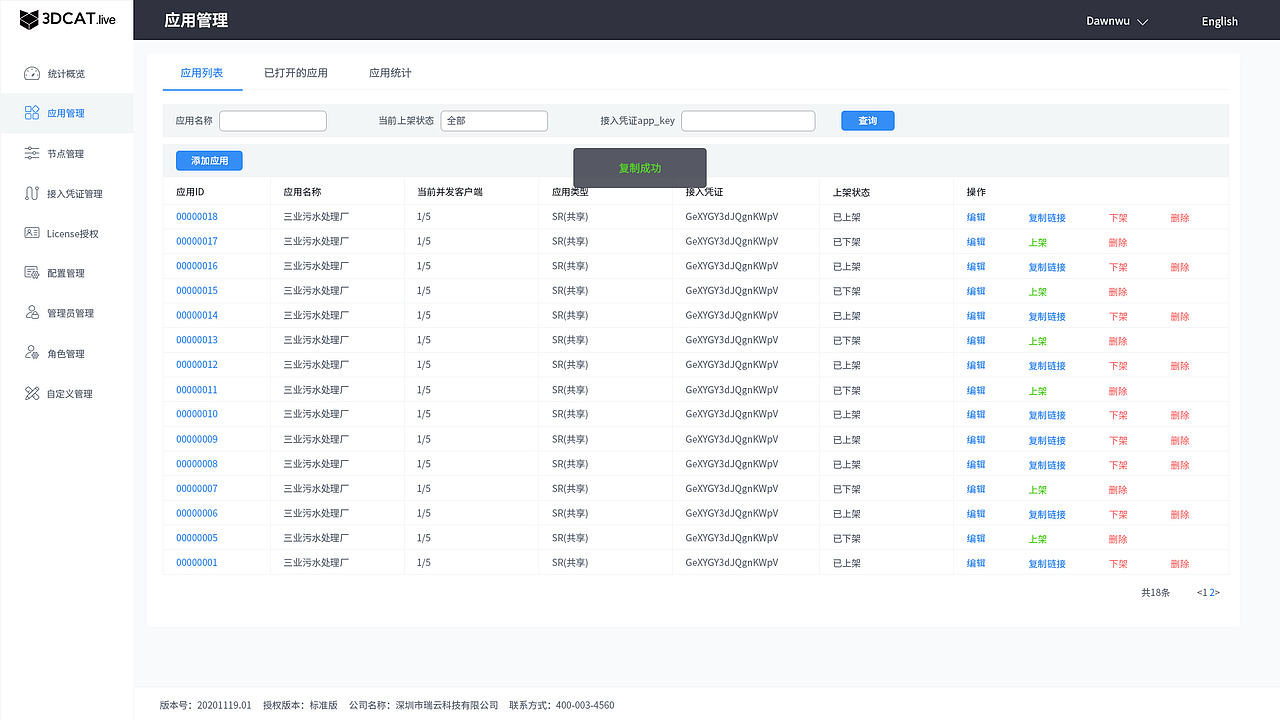
Task: Click 删除 for app 00000001
Action: 1180,564
